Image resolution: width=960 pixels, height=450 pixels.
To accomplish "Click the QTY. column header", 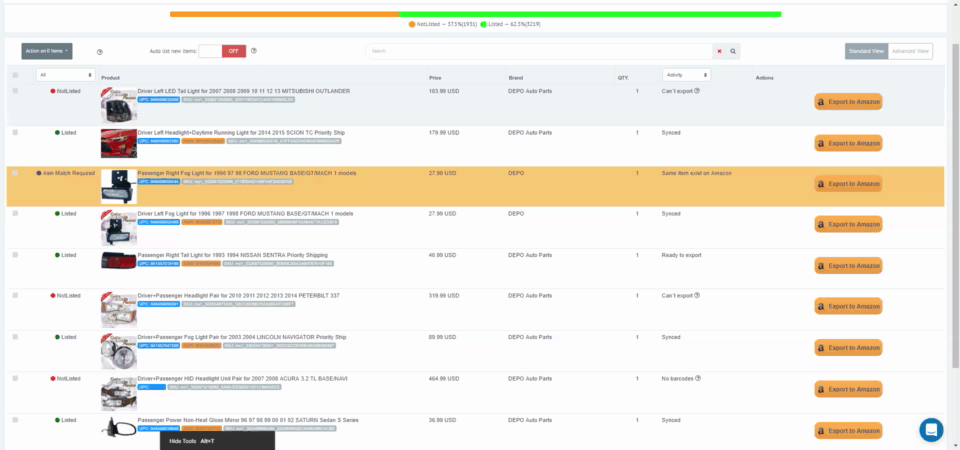I will click(x=623, y=78).
